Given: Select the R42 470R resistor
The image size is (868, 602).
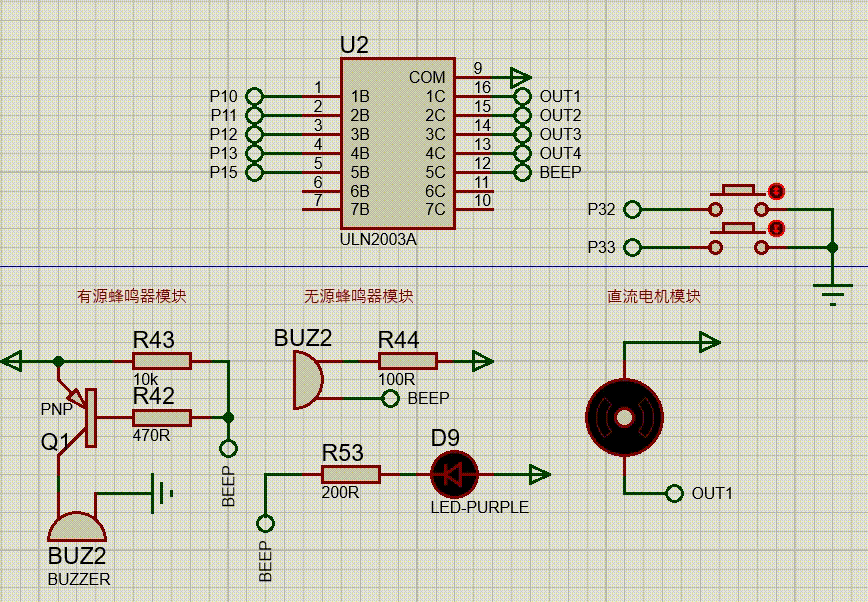Looking at the screenshot, I should point(162,418).
